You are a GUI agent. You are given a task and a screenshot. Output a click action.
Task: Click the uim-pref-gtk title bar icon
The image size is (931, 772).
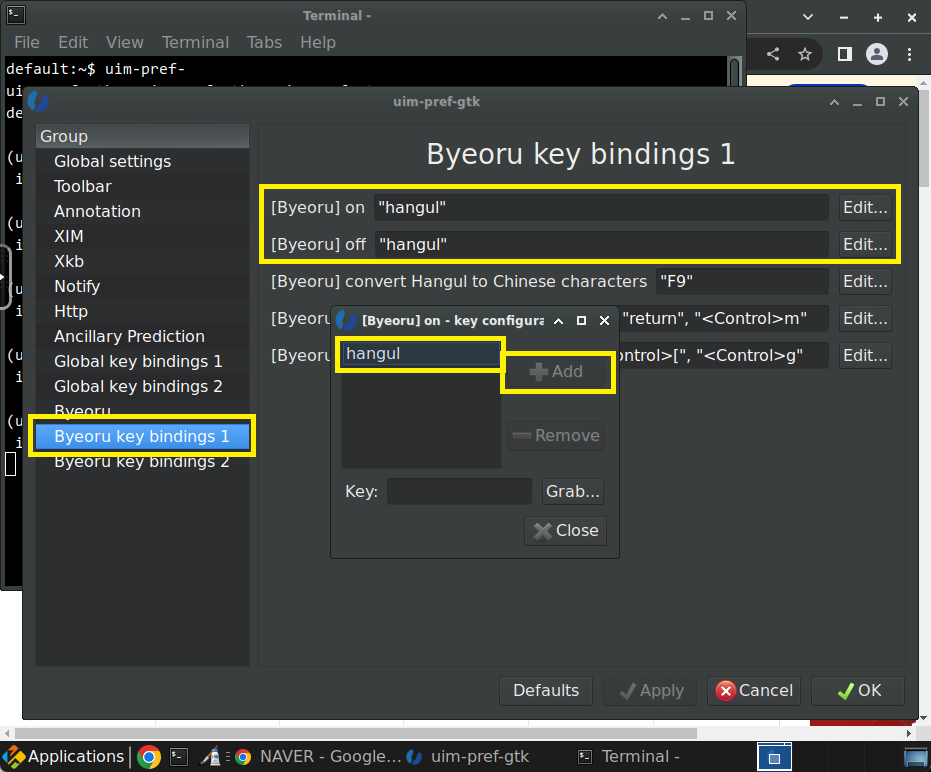(38, 102)
